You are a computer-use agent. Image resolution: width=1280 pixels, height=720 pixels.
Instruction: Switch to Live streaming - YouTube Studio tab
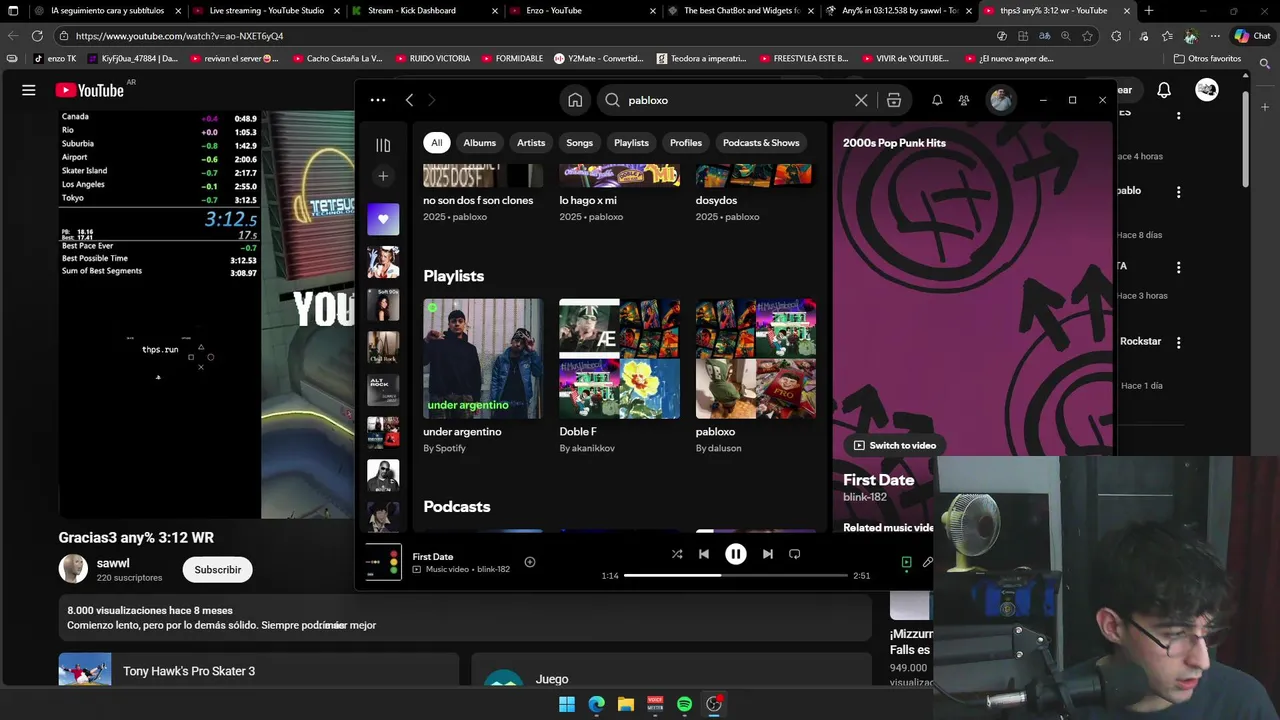tap(265, 11)
